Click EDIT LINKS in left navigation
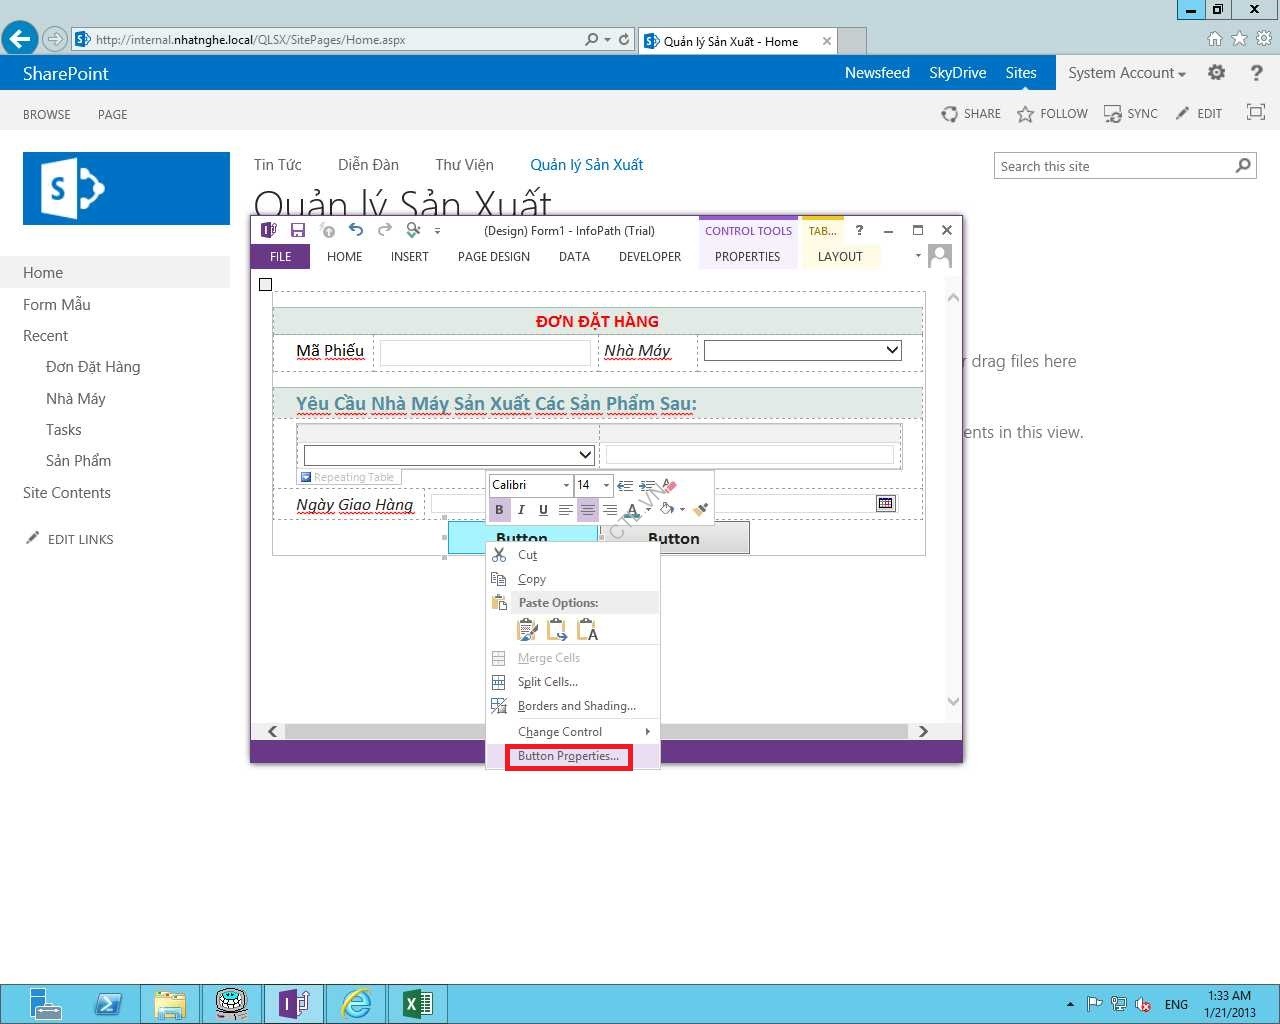 pos(80,539)
